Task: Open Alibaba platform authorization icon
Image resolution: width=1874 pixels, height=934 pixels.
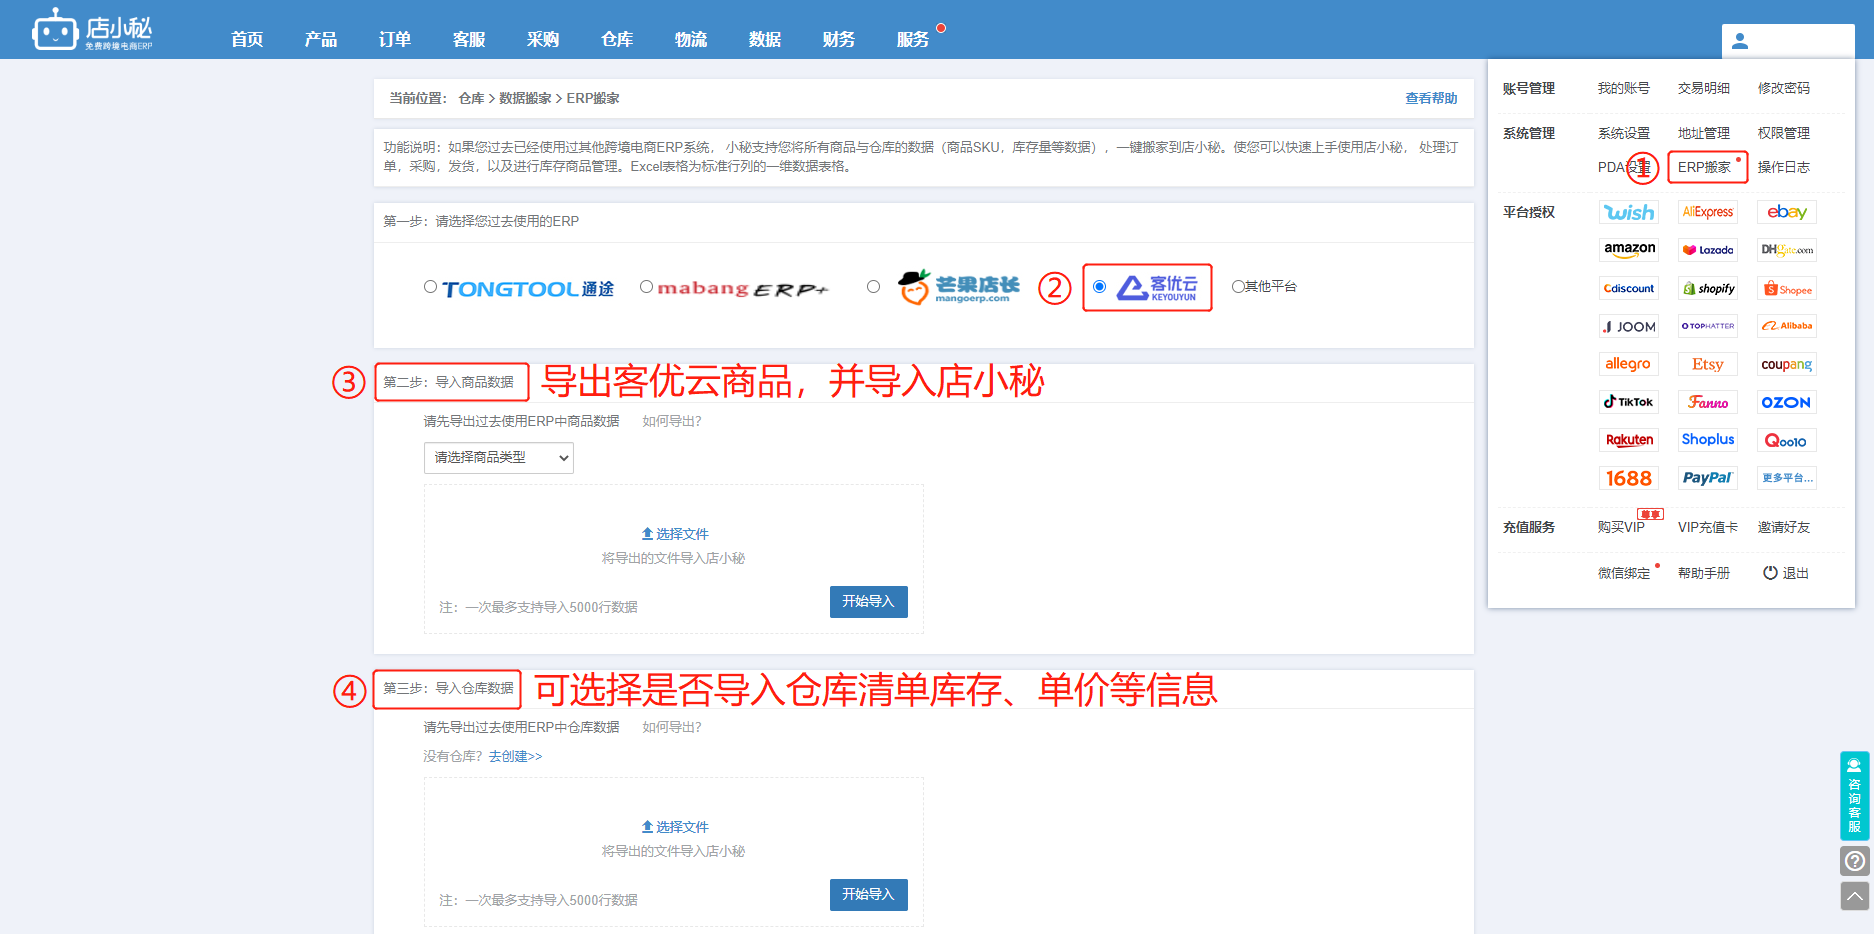Action: tap(1787, 326)
